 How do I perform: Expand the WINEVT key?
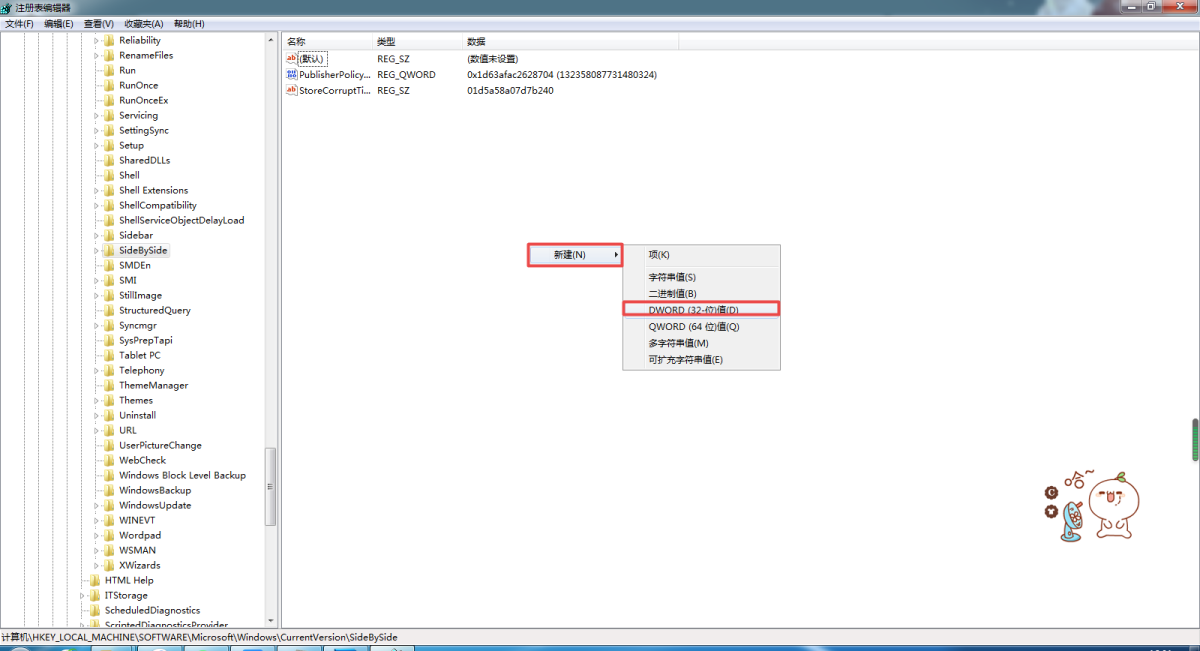[x=98, y=521]
